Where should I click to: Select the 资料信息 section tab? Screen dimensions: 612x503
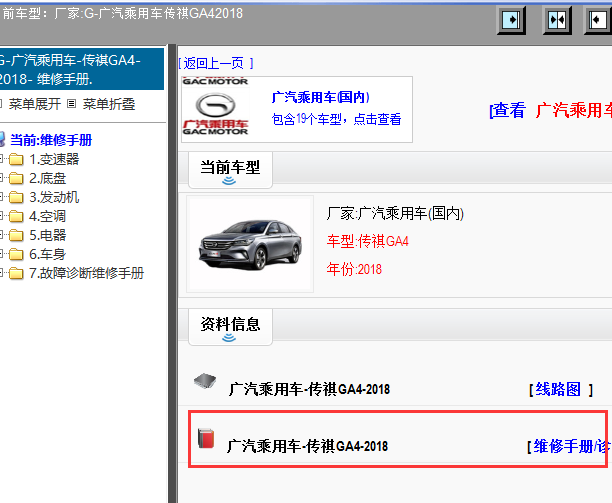coord(230,327)
